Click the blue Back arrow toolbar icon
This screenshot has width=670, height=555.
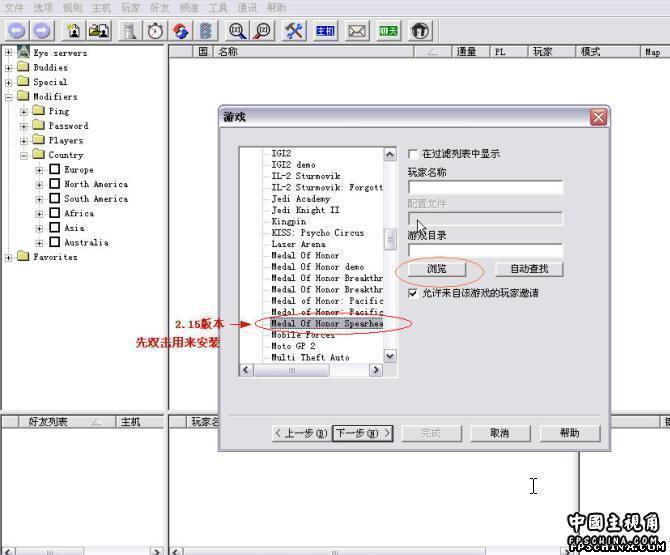[x=17, y=31]
